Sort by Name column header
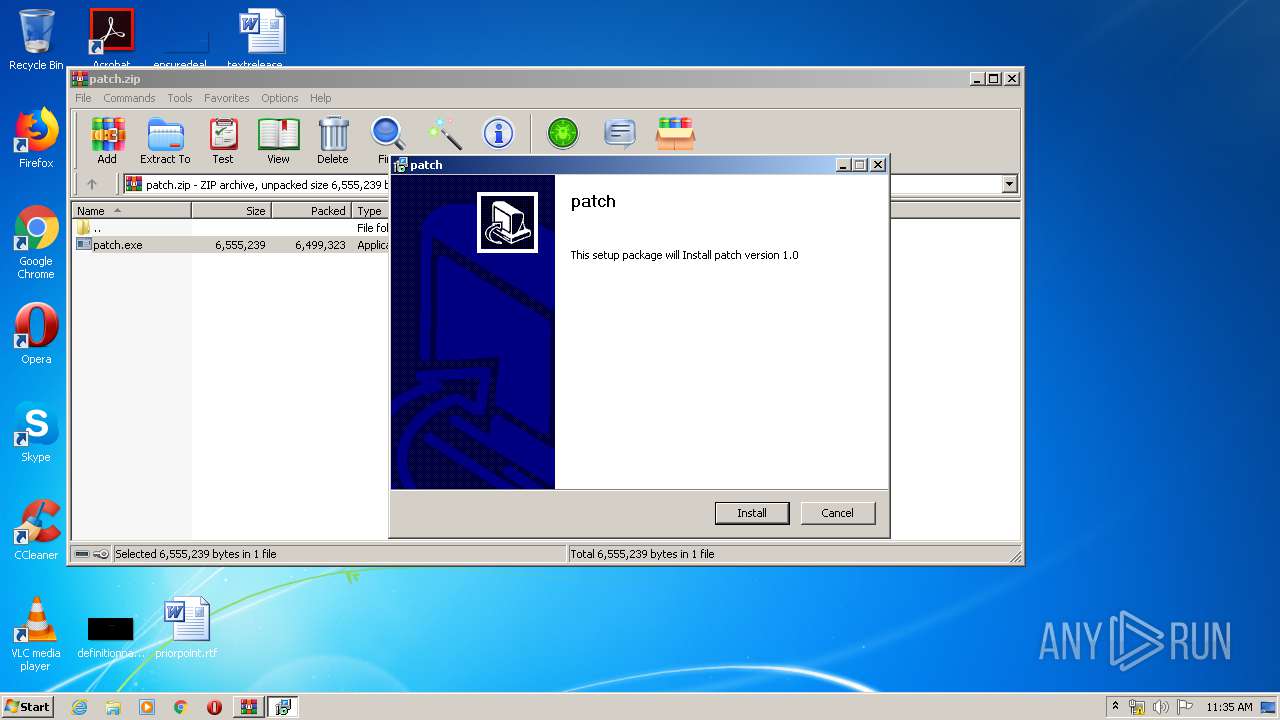Viewport: 1280px width, 720px height. click(132, 211)
